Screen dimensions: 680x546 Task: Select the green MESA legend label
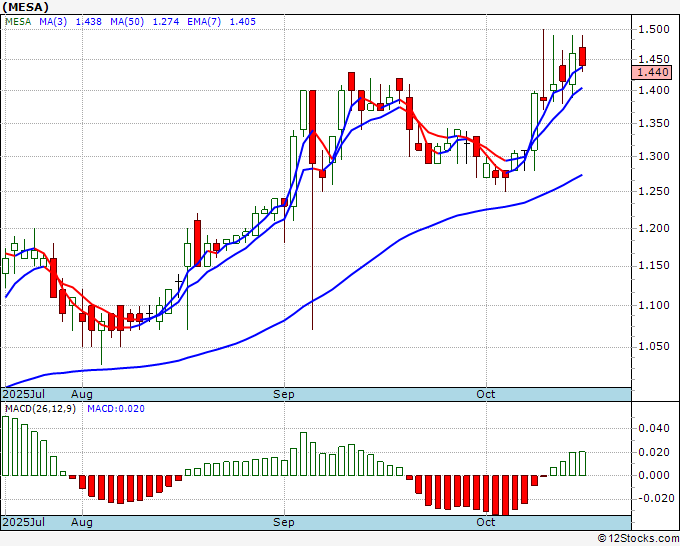click(18, 22)
